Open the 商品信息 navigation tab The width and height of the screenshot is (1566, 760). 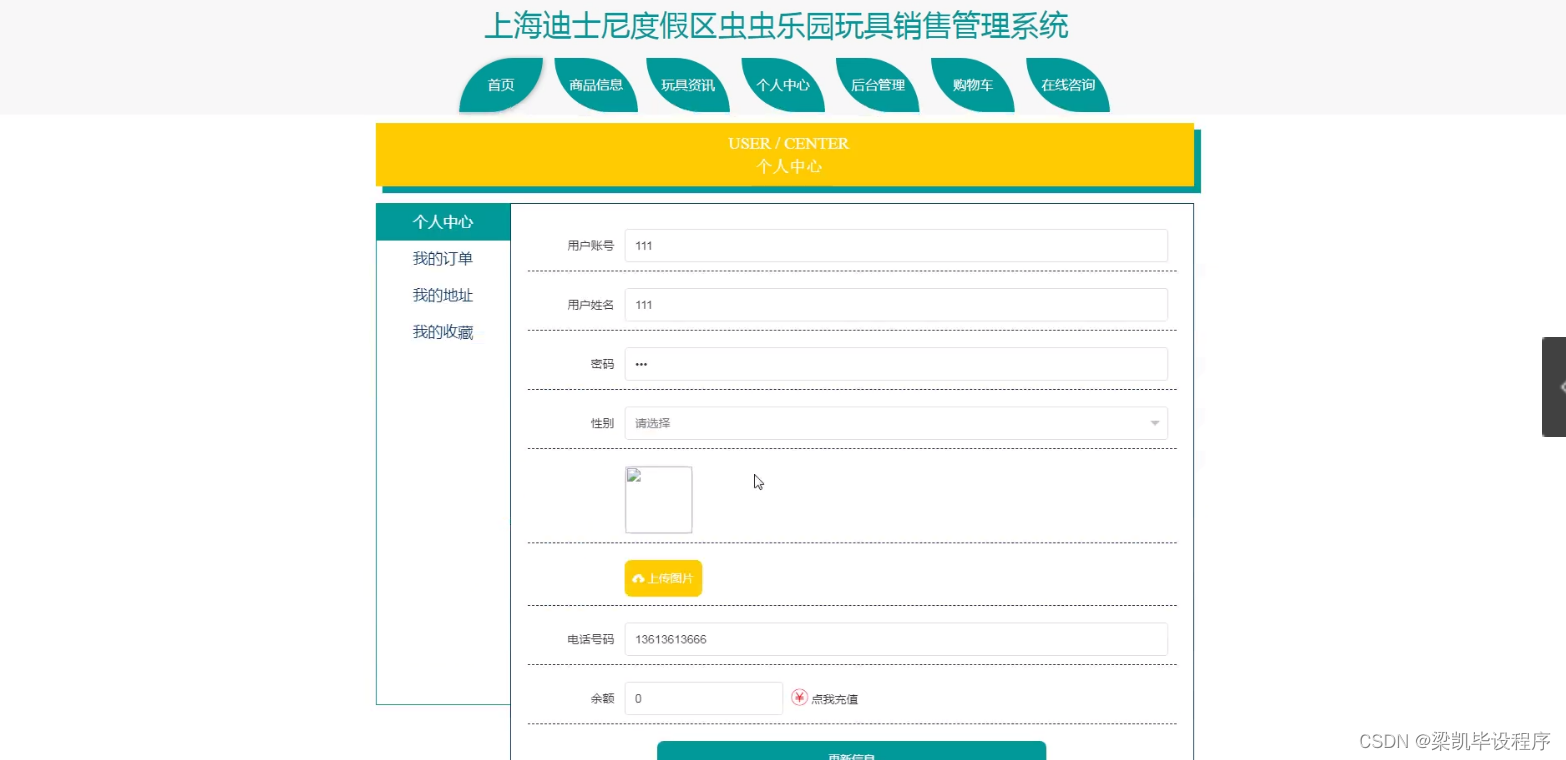[596, 85]
